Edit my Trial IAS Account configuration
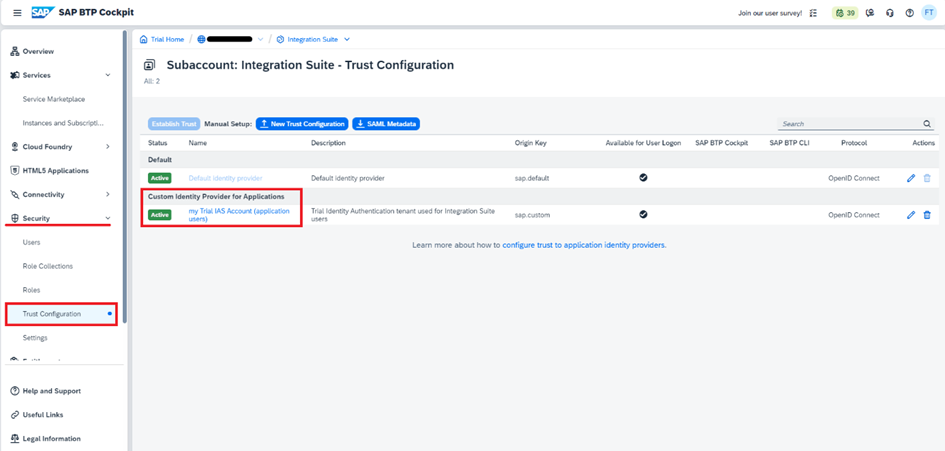This screenshot has width=945, height=451. (x=911, y=215)
